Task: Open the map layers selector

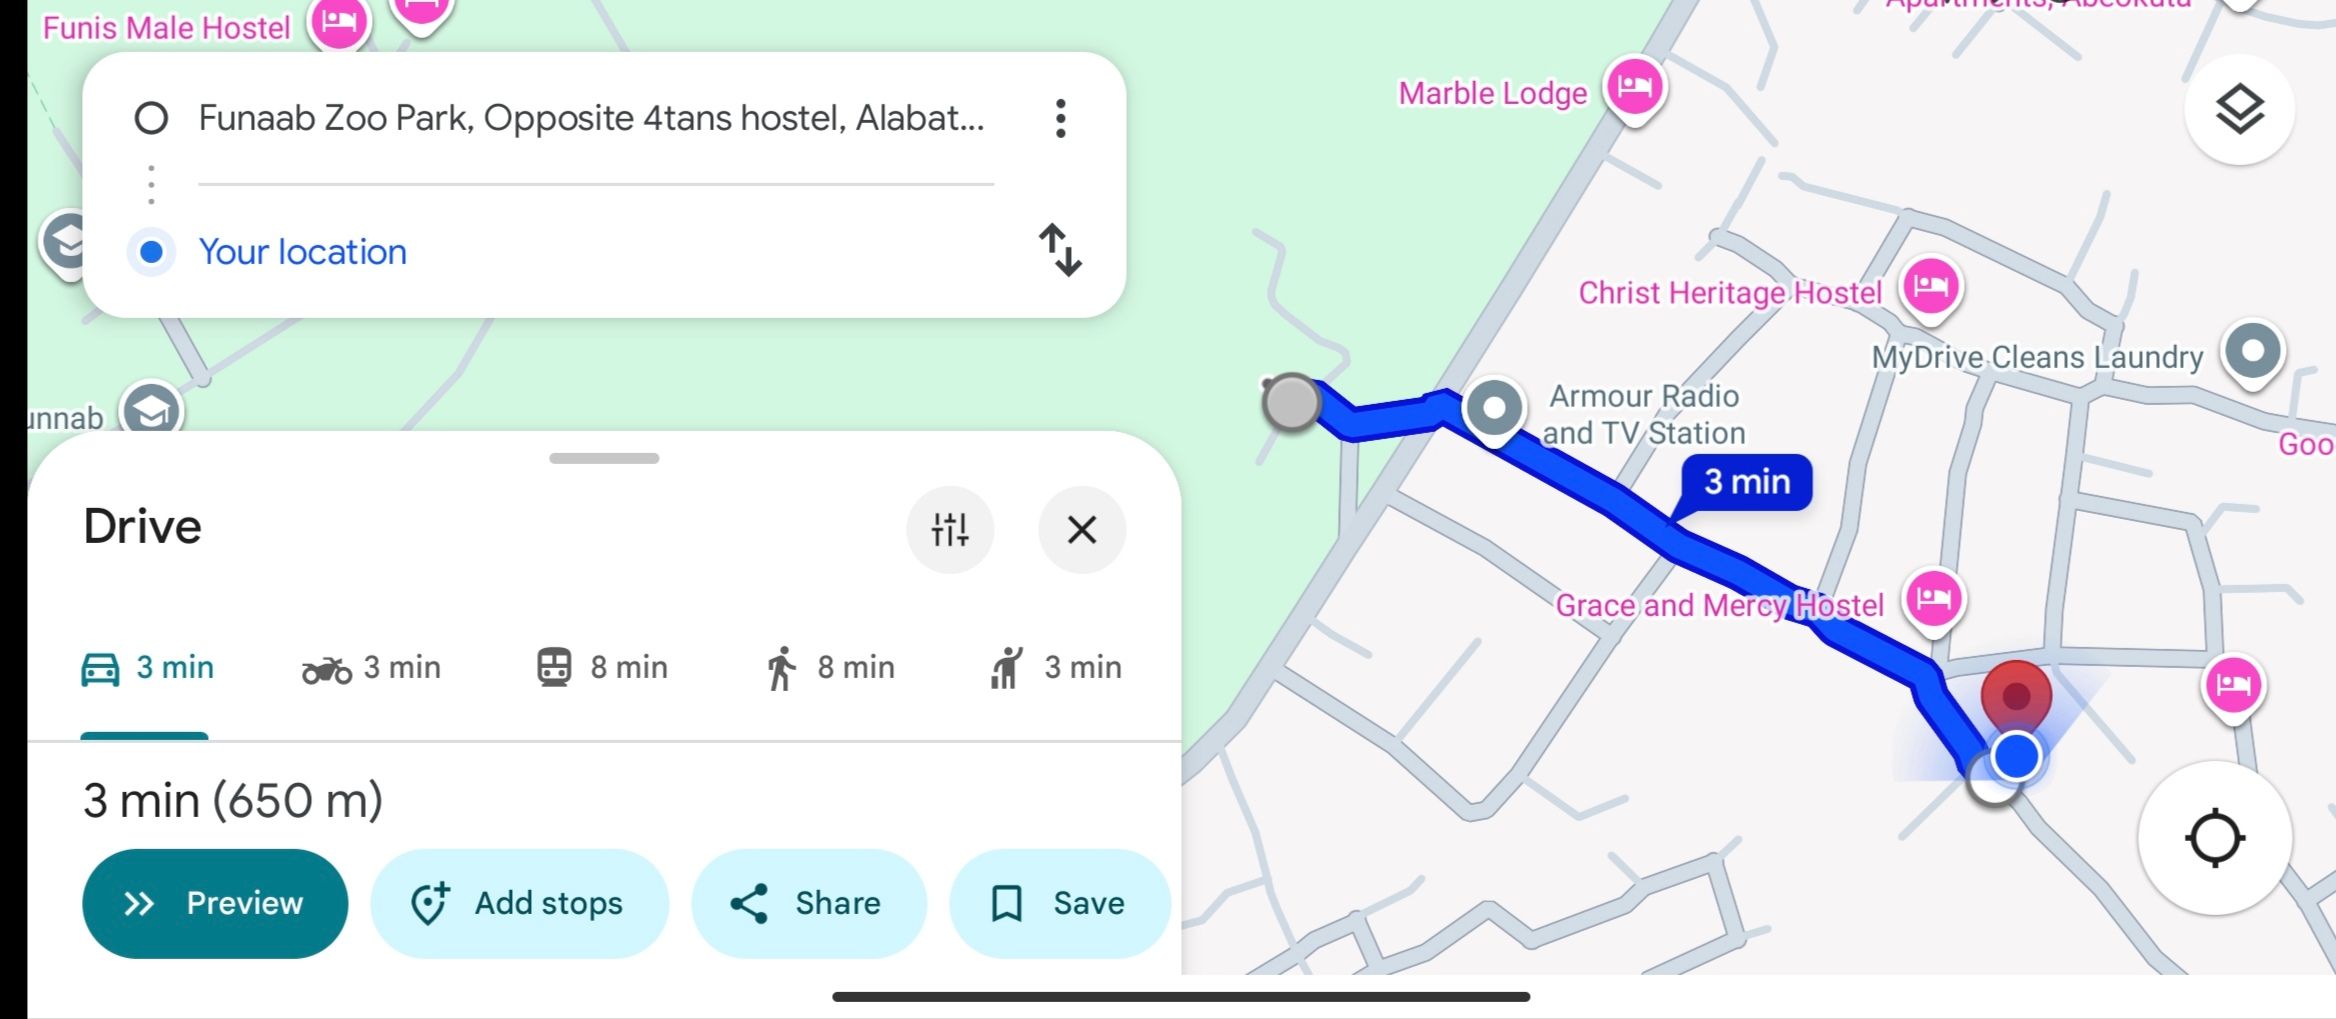Action: pos(2239,110)
